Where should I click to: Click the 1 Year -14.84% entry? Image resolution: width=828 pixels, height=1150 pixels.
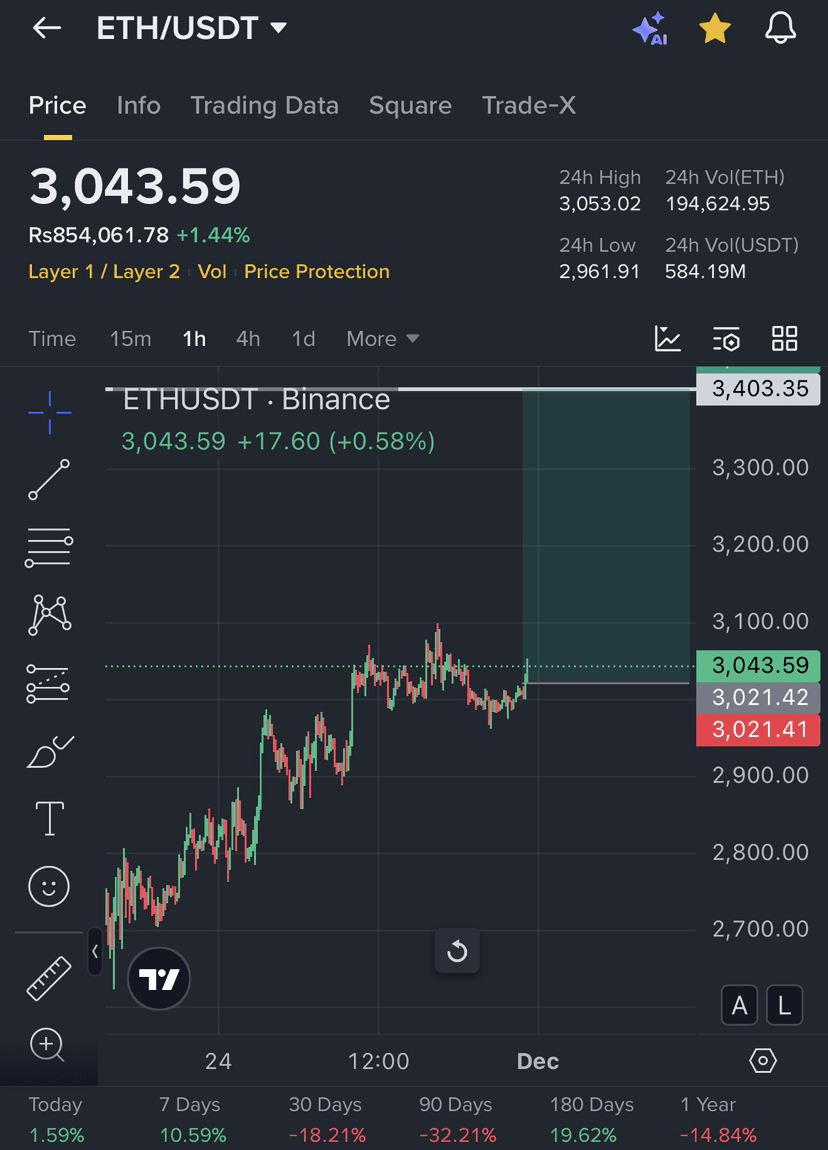(x=717, y=1120)
